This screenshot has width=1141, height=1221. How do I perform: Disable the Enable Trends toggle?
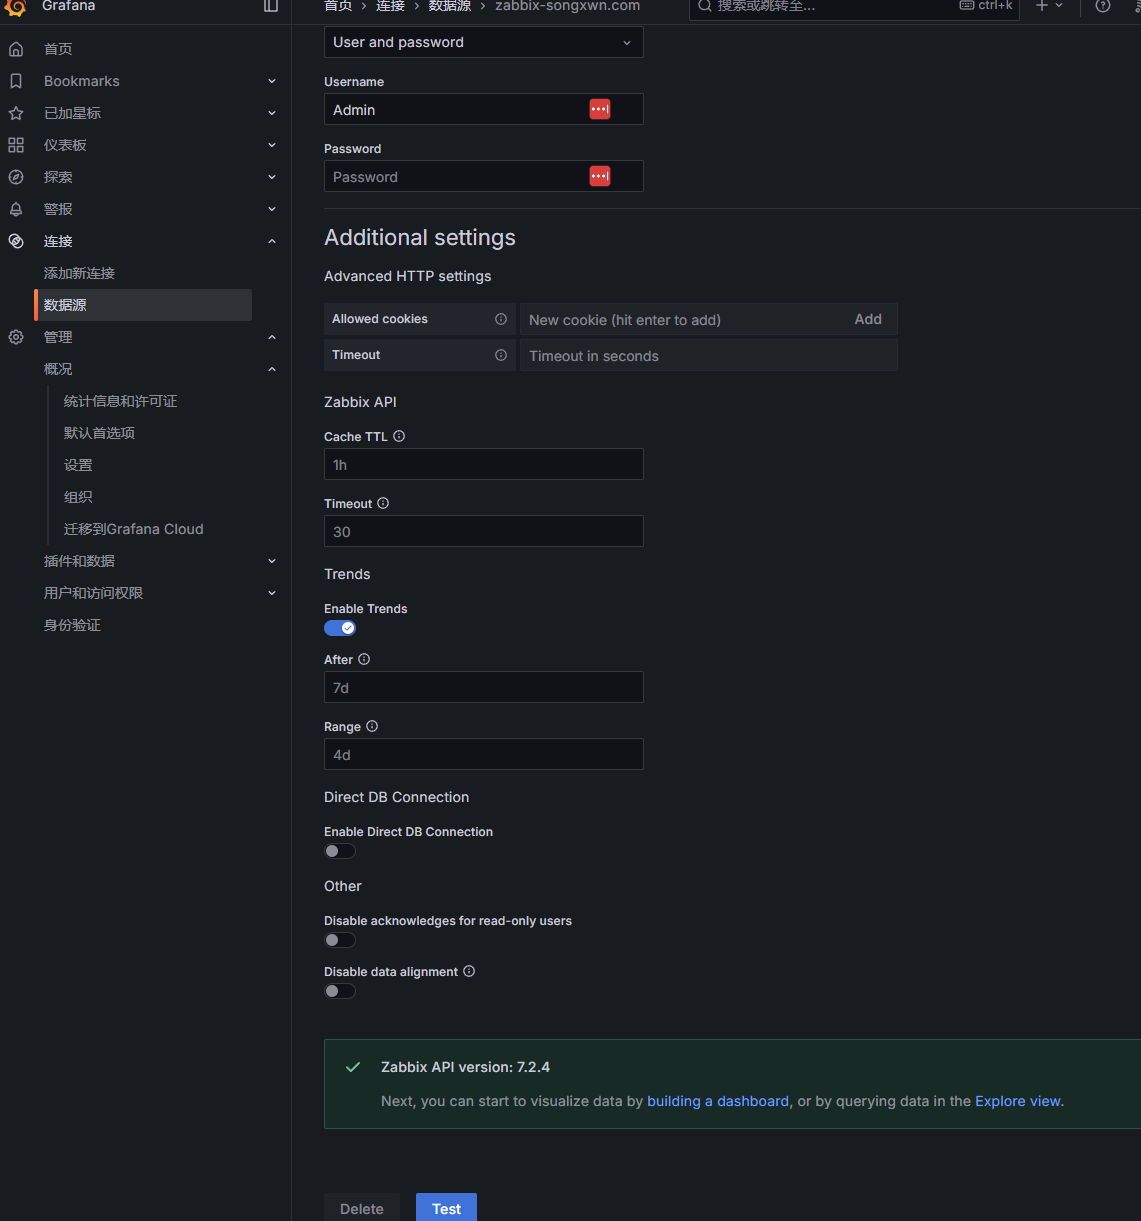tap(340, 628)
